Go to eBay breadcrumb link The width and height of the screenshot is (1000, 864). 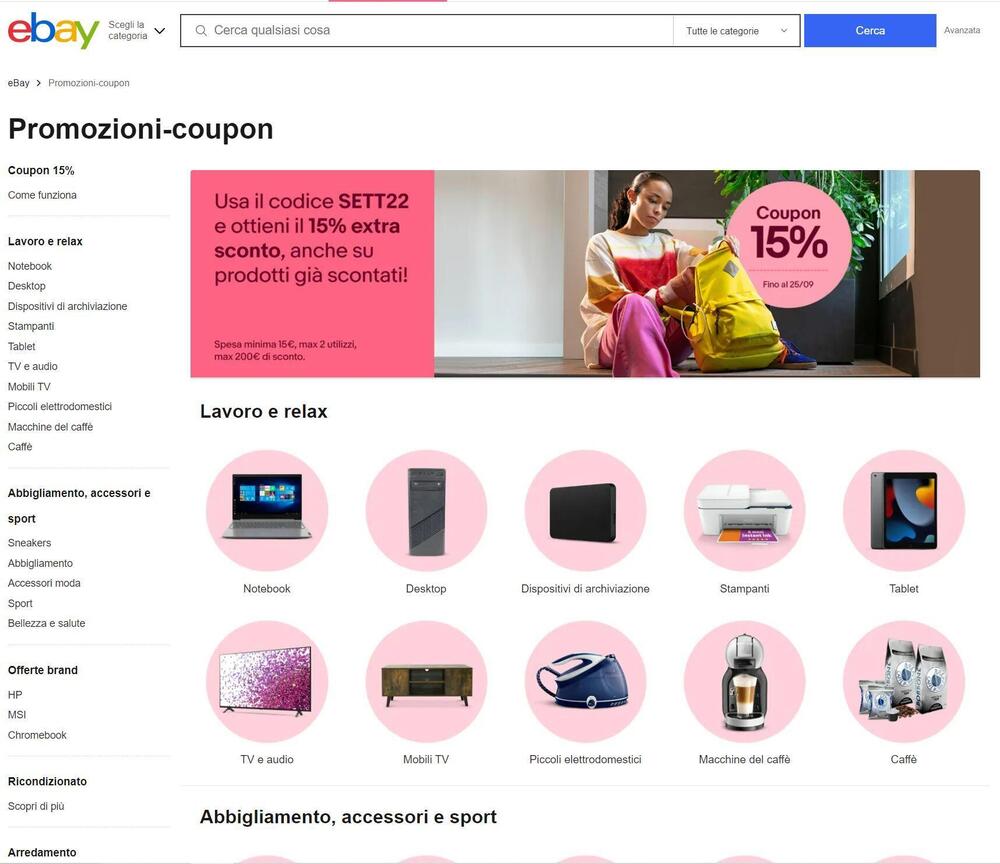coord(18,83)
